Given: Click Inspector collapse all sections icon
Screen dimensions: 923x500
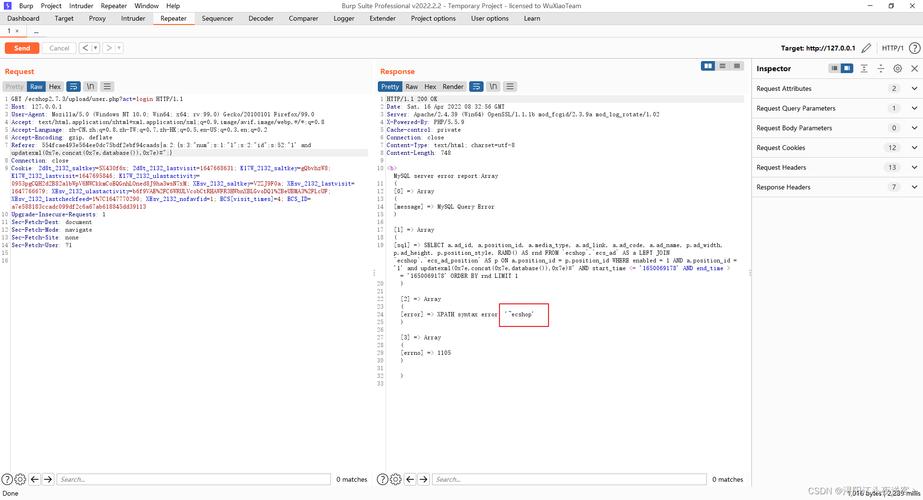Looking at the screenshot, I should (x=881, y=68).
